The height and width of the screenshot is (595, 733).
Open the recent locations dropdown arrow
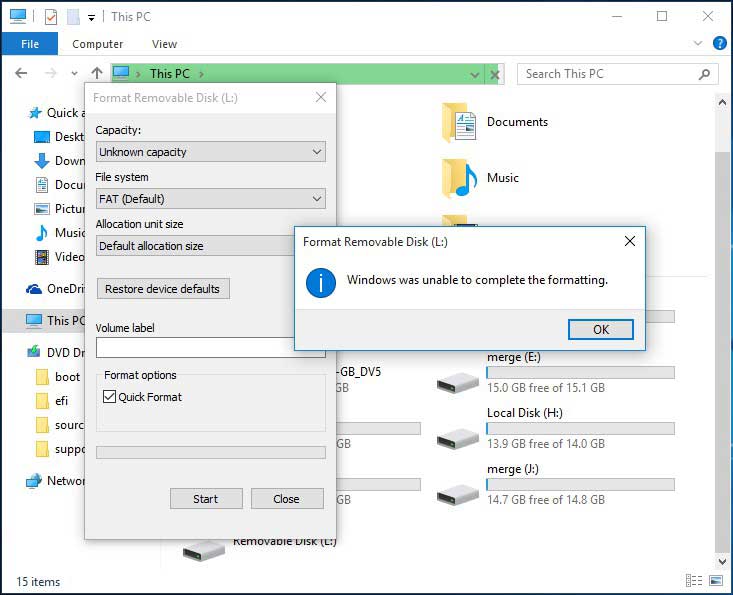pos(74,74)
